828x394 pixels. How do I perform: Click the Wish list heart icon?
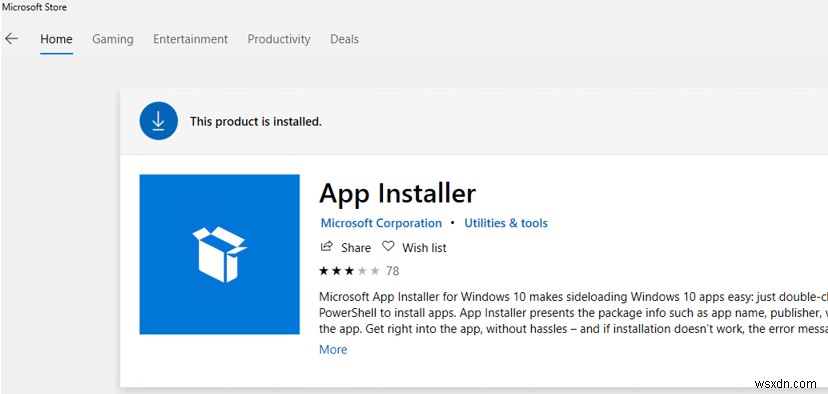coord(388,247)
